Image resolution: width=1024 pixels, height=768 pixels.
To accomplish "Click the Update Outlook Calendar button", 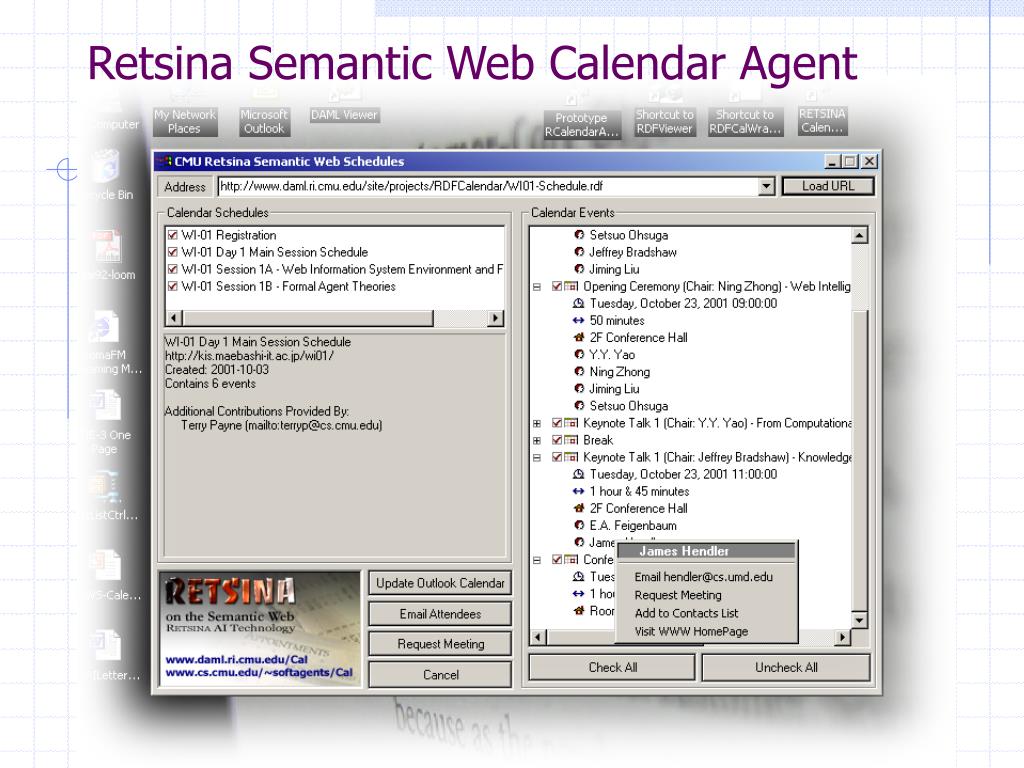I will (440, 583).
